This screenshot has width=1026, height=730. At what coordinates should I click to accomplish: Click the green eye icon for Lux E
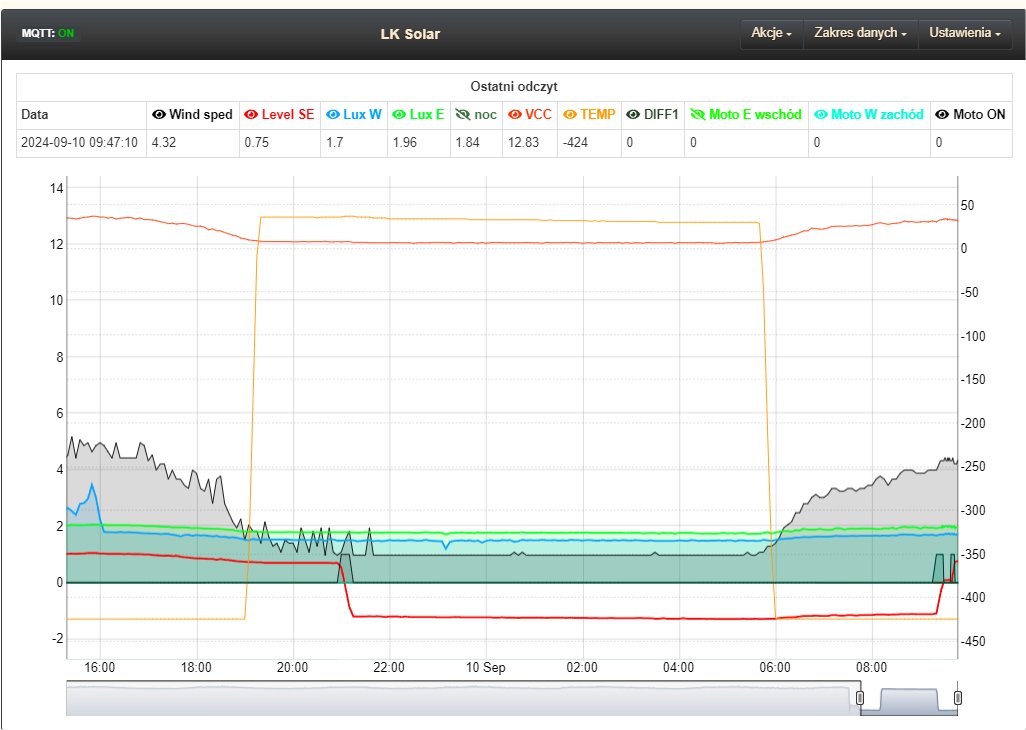[x=399, y=115]
